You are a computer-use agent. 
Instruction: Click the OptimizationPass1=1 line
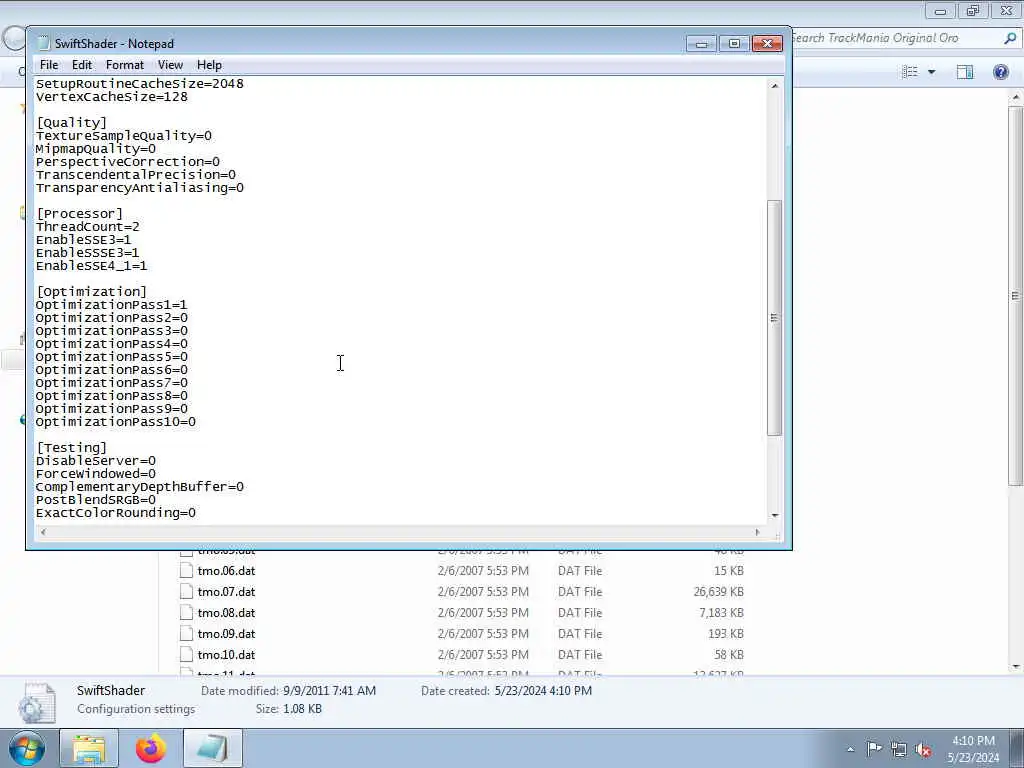click(x=111, y=305)
